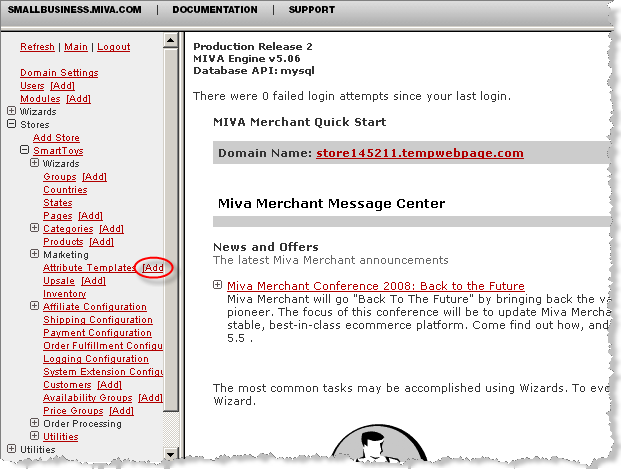Click the Add Store link
621x469 pixels.
coord(56,137)
